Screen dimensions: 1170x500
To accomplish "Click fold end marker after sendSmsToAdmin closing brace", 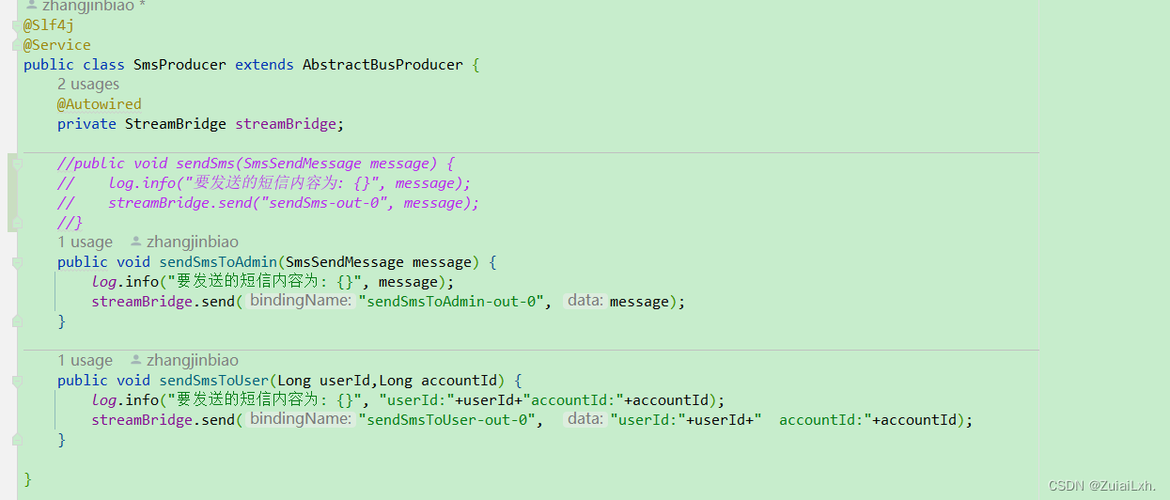I will click(x=16, y=322).
